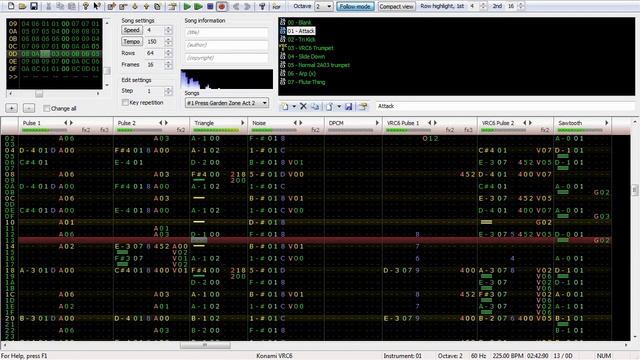Save instrument to file
Viewport: 640px width, 360px height.
pos(349,107)
